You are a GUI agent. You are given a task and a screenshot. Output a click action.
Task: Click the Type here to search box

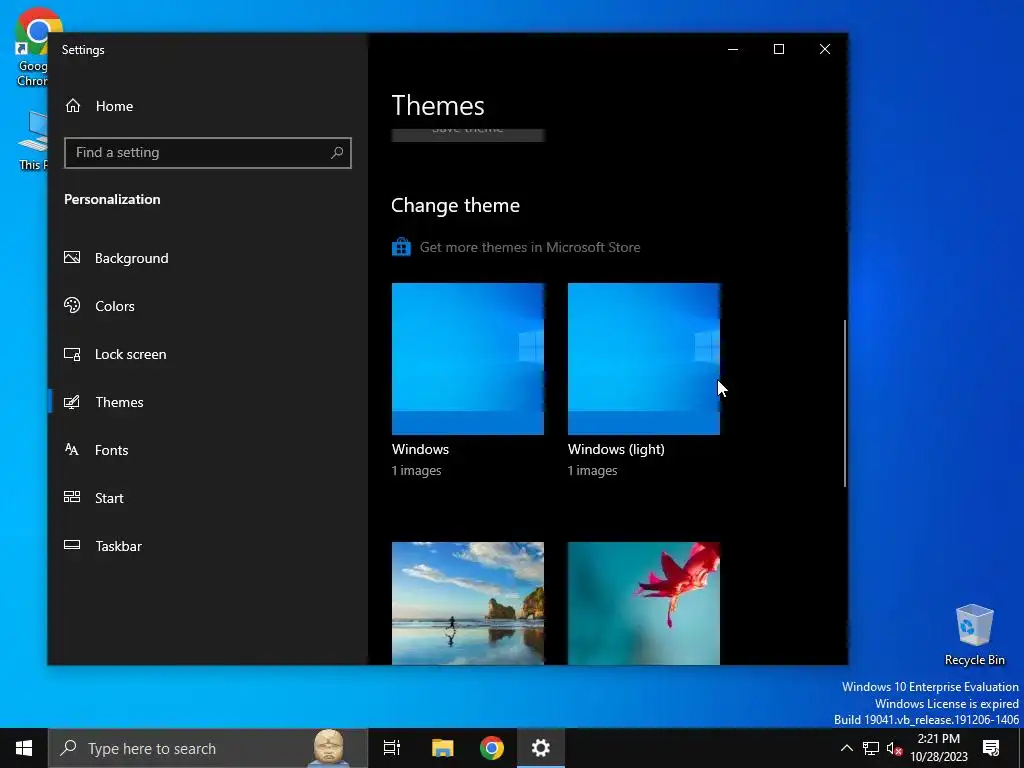(208, 748)
